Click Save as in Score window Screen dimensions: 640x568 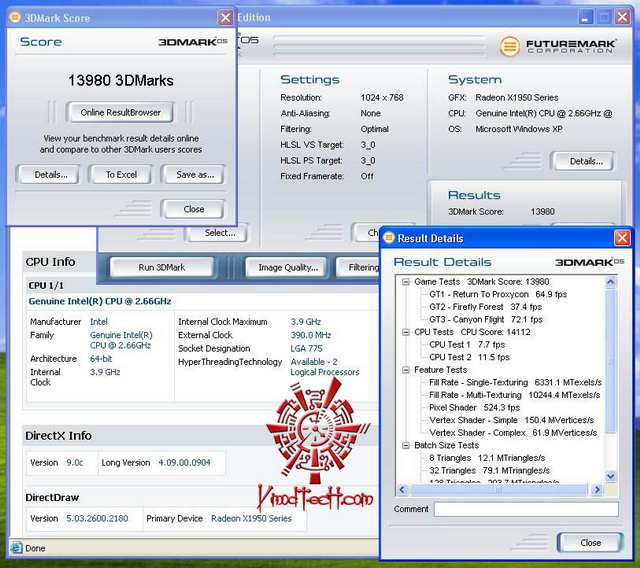pos(195,175)
